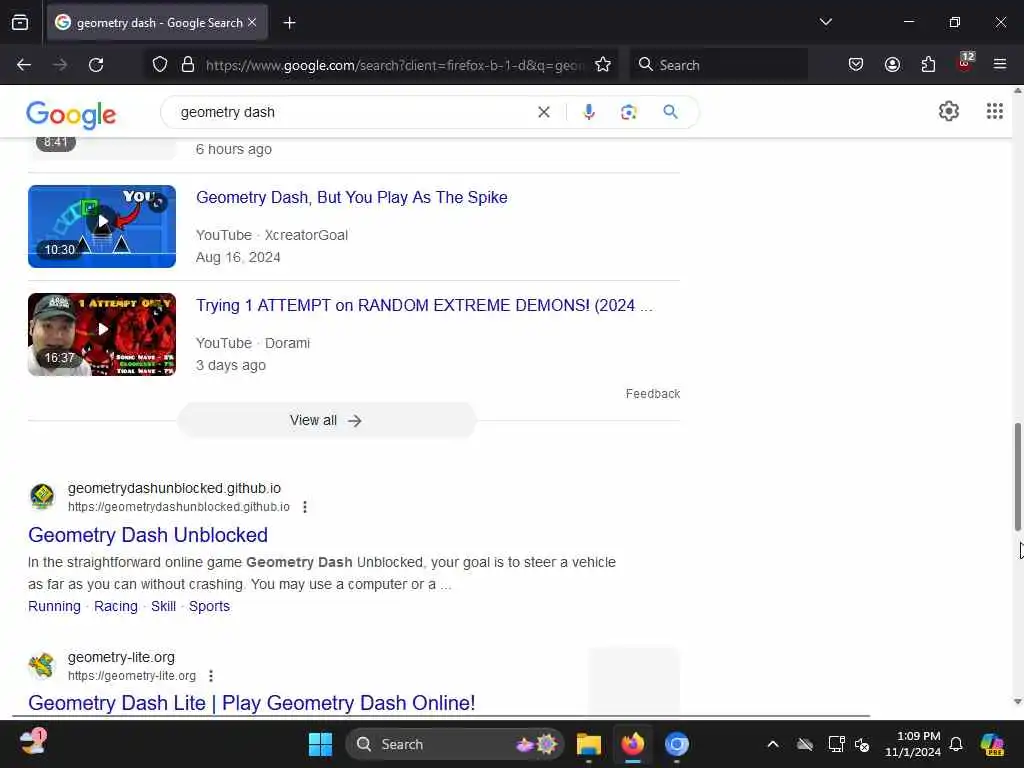
Task: Click YouTube XcreatorGoal source text
Action: [x=272, y=235]
